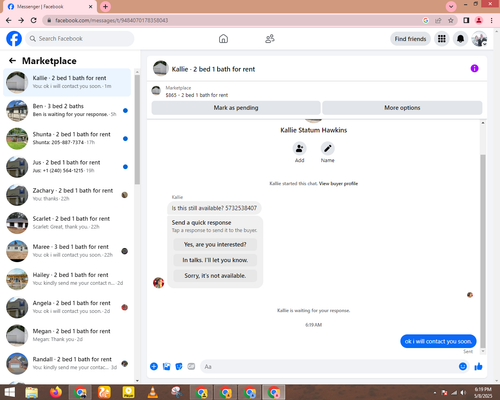Send quick reply In talks. I'll let you know.
This screenshot has height=400, width=500.
pyautogui.click(x=215, y=260)
